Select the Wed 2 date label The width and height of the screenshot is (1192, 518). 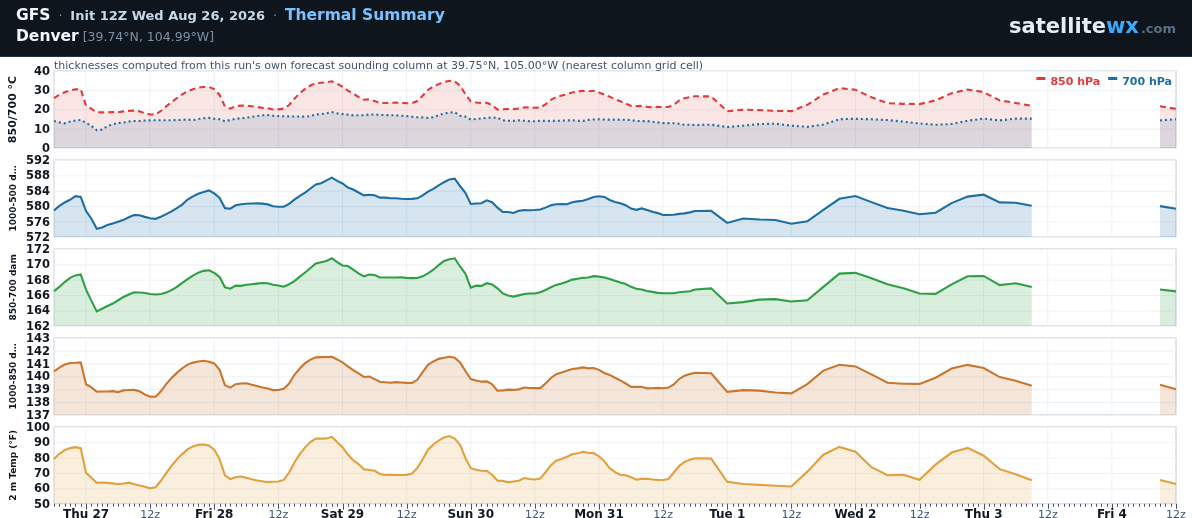tap(855, 513)
